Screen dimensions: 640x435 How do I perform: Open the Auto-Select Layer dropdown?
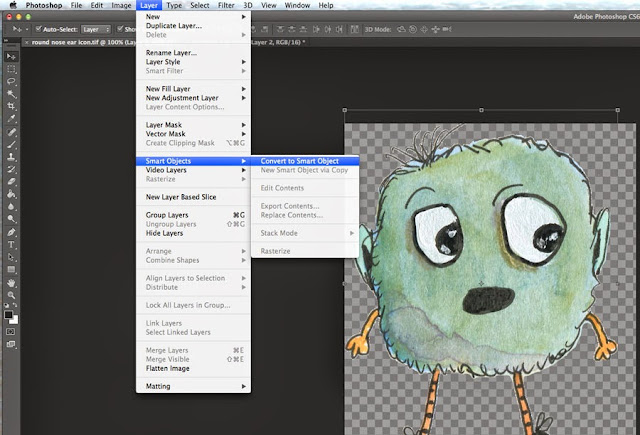point(97,30)
